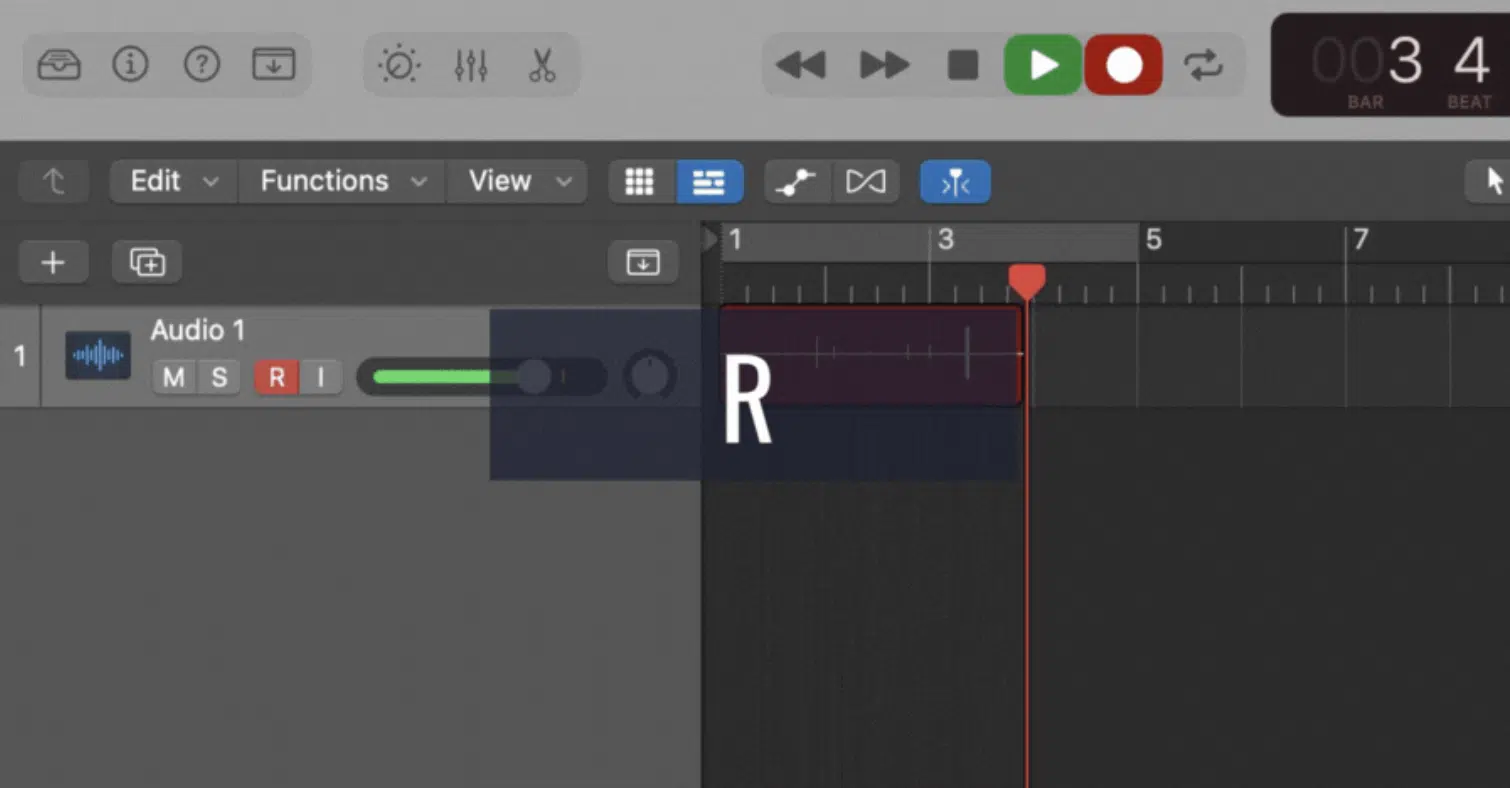Stop playback with the square button
The width and height of the screenshot is (1510, 788).
tap(963, 66)
